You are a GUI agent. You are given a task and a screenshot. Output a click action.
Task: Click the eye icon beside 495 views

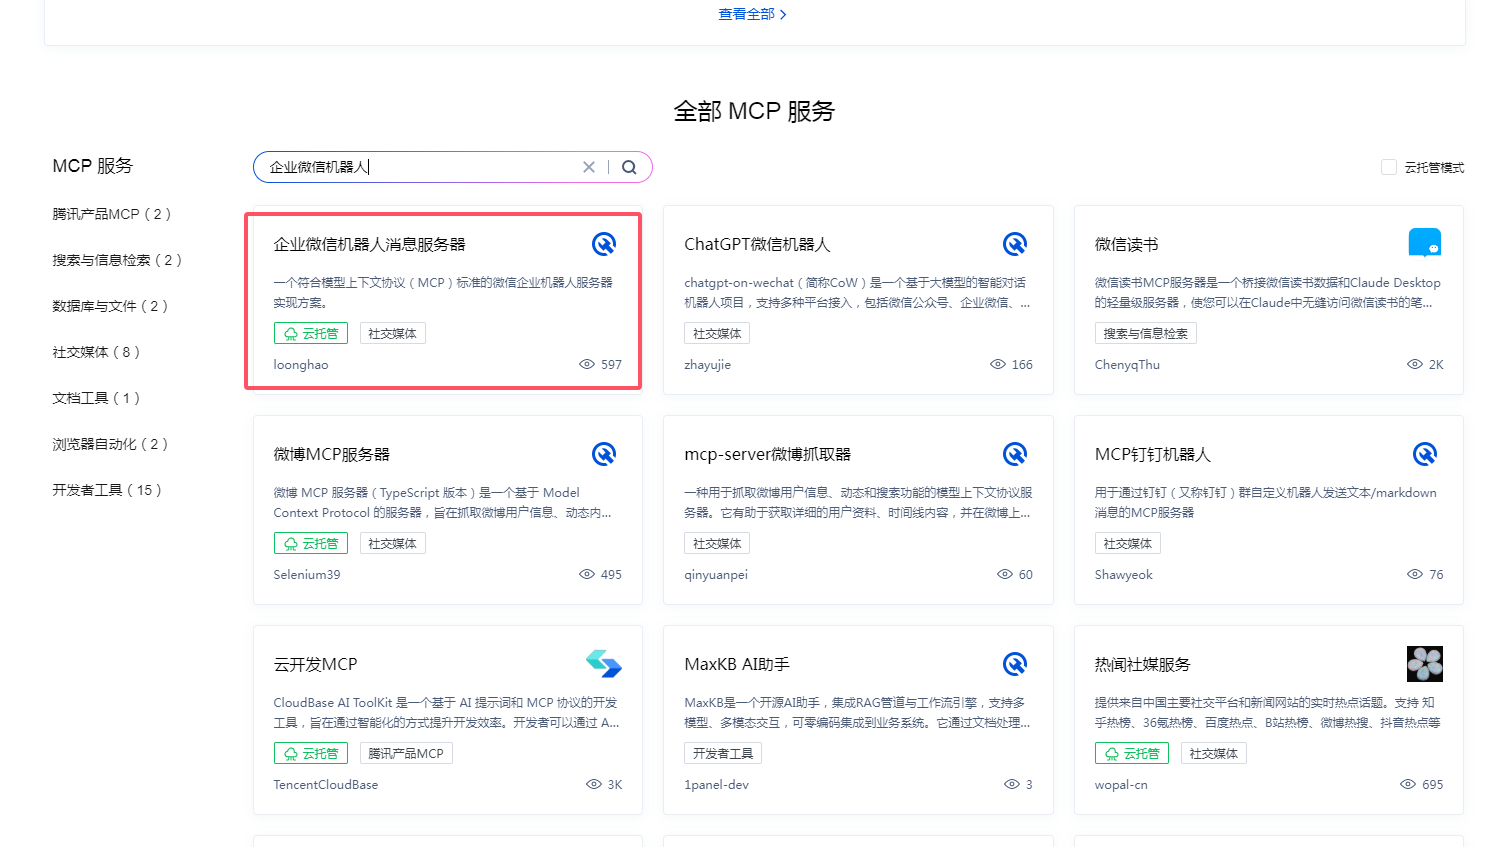[587, 574]
